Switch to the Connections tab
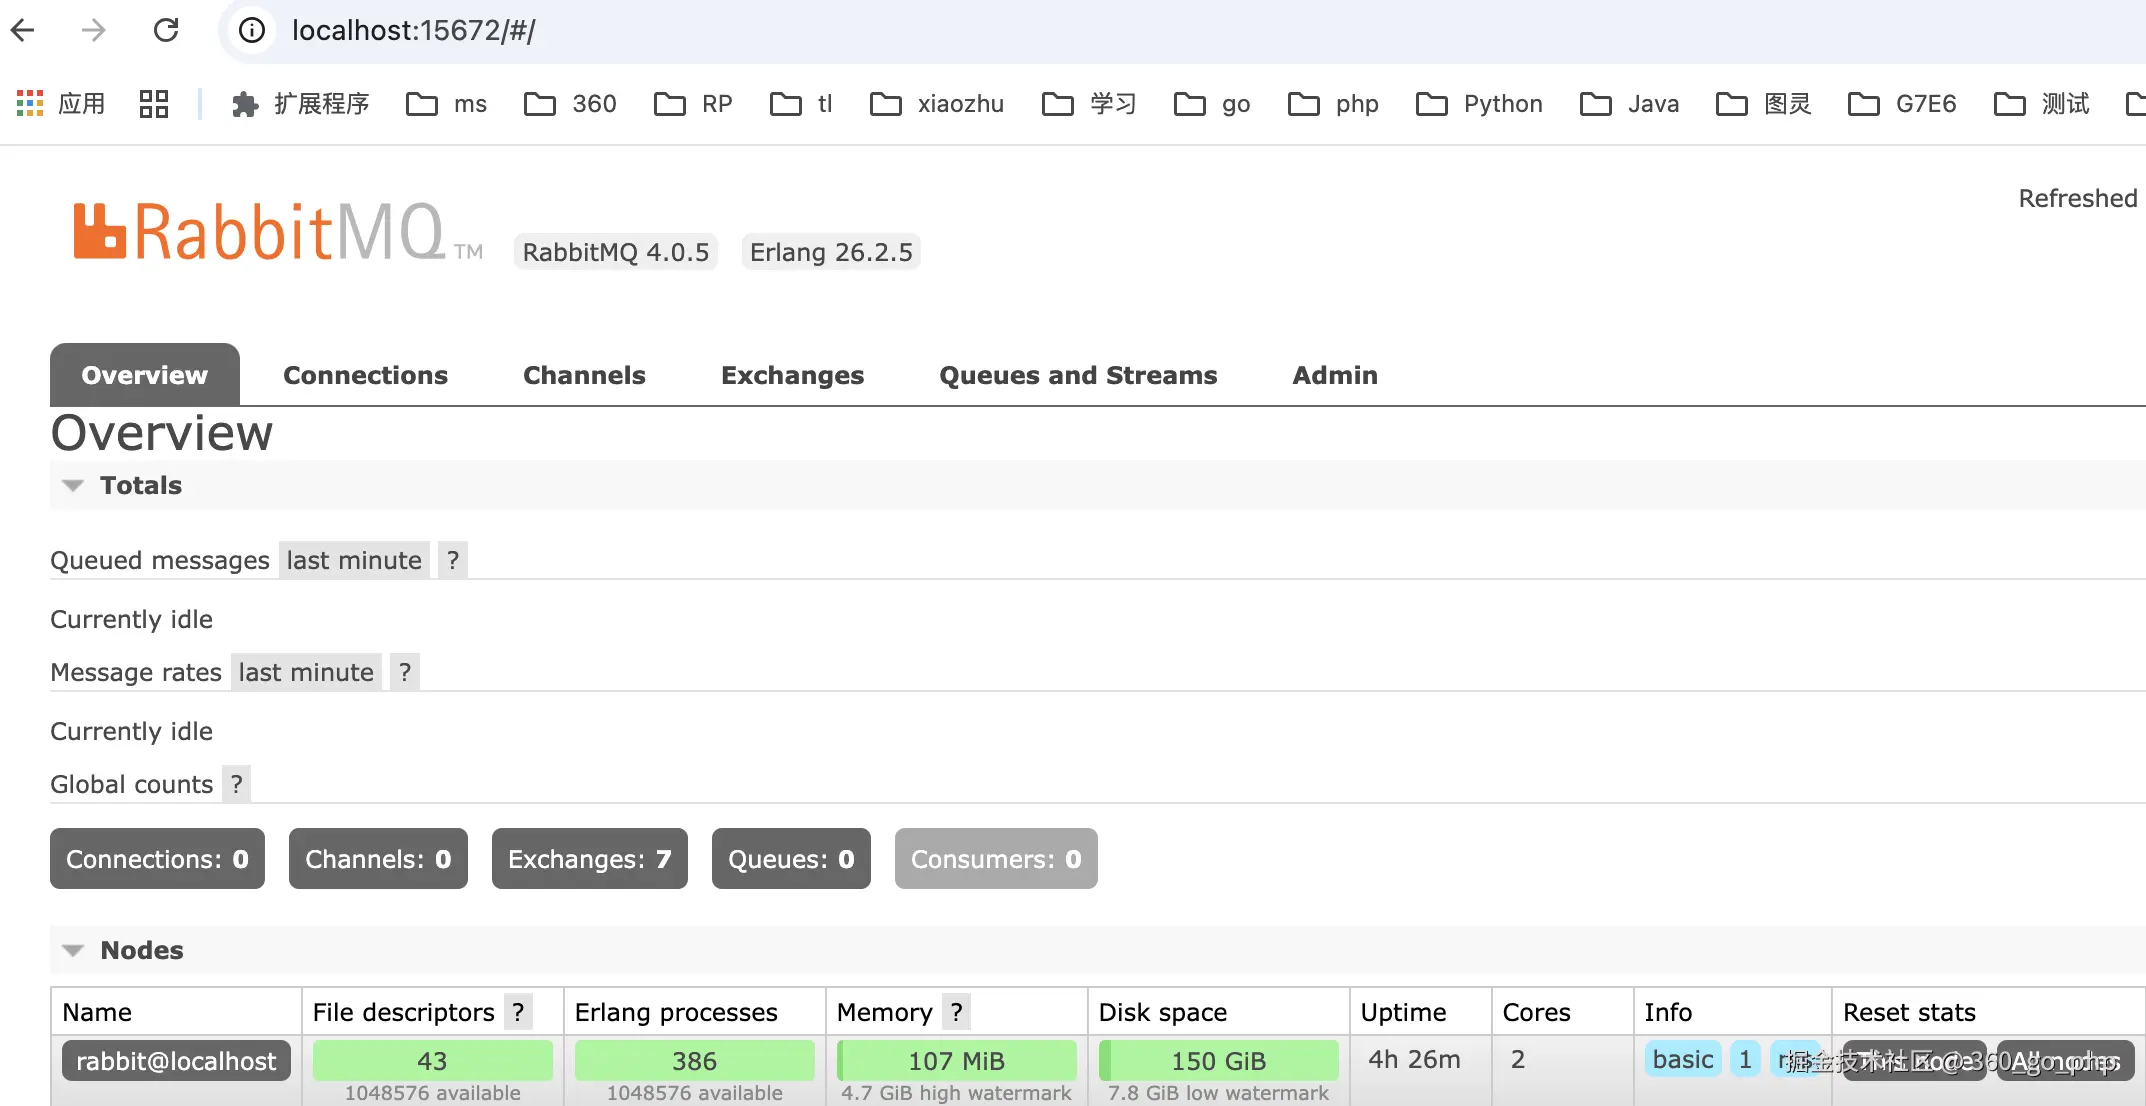The width and height of the screenshot is (2146, 1106). point(365,375)
